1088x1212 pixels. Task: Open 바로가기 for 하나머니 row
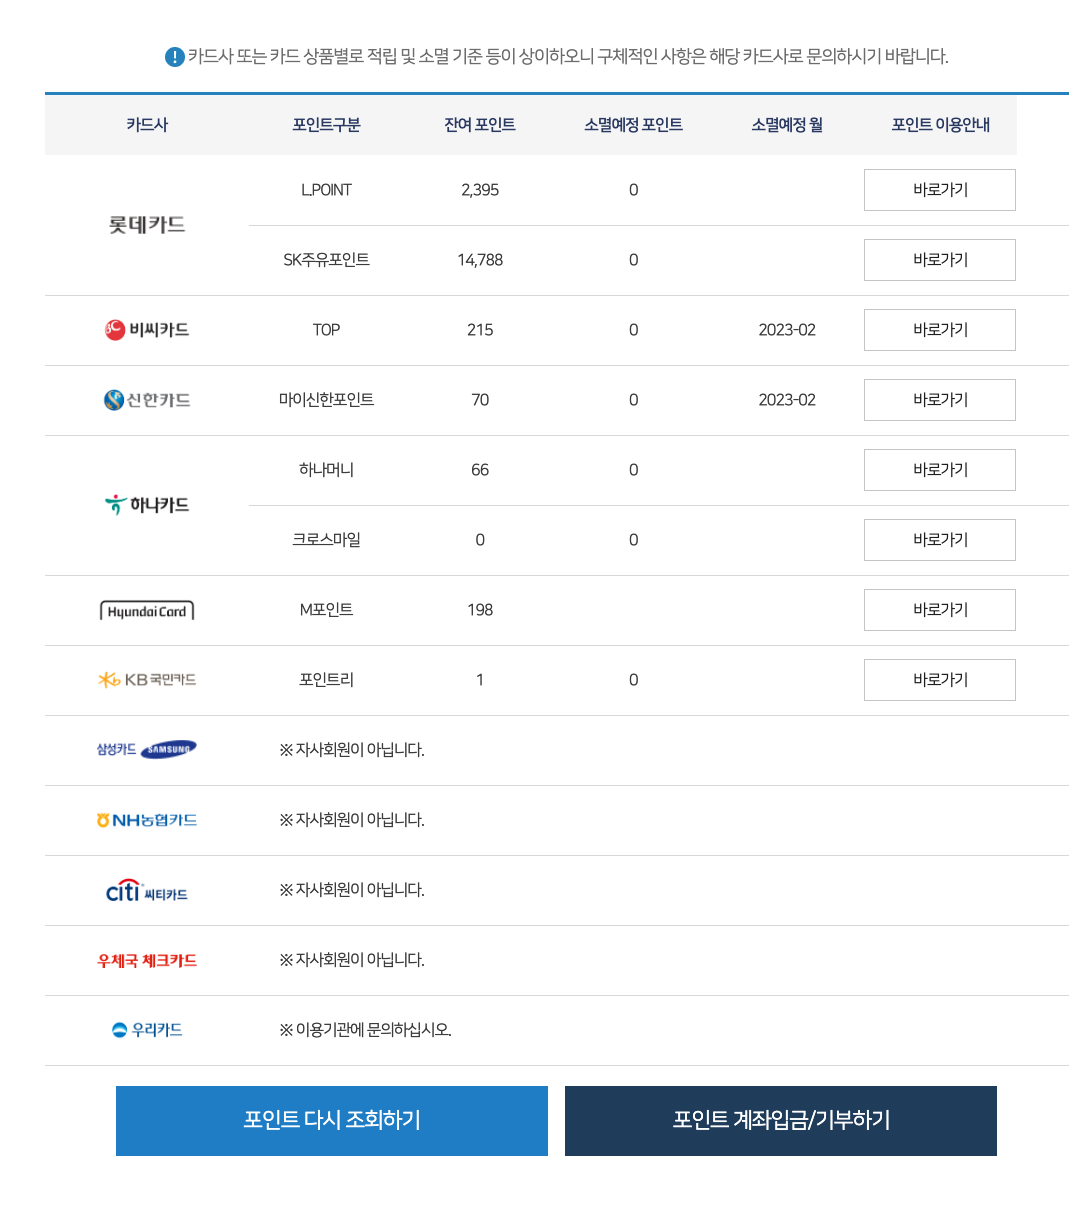pyautogui.click(x=940, y=470)
